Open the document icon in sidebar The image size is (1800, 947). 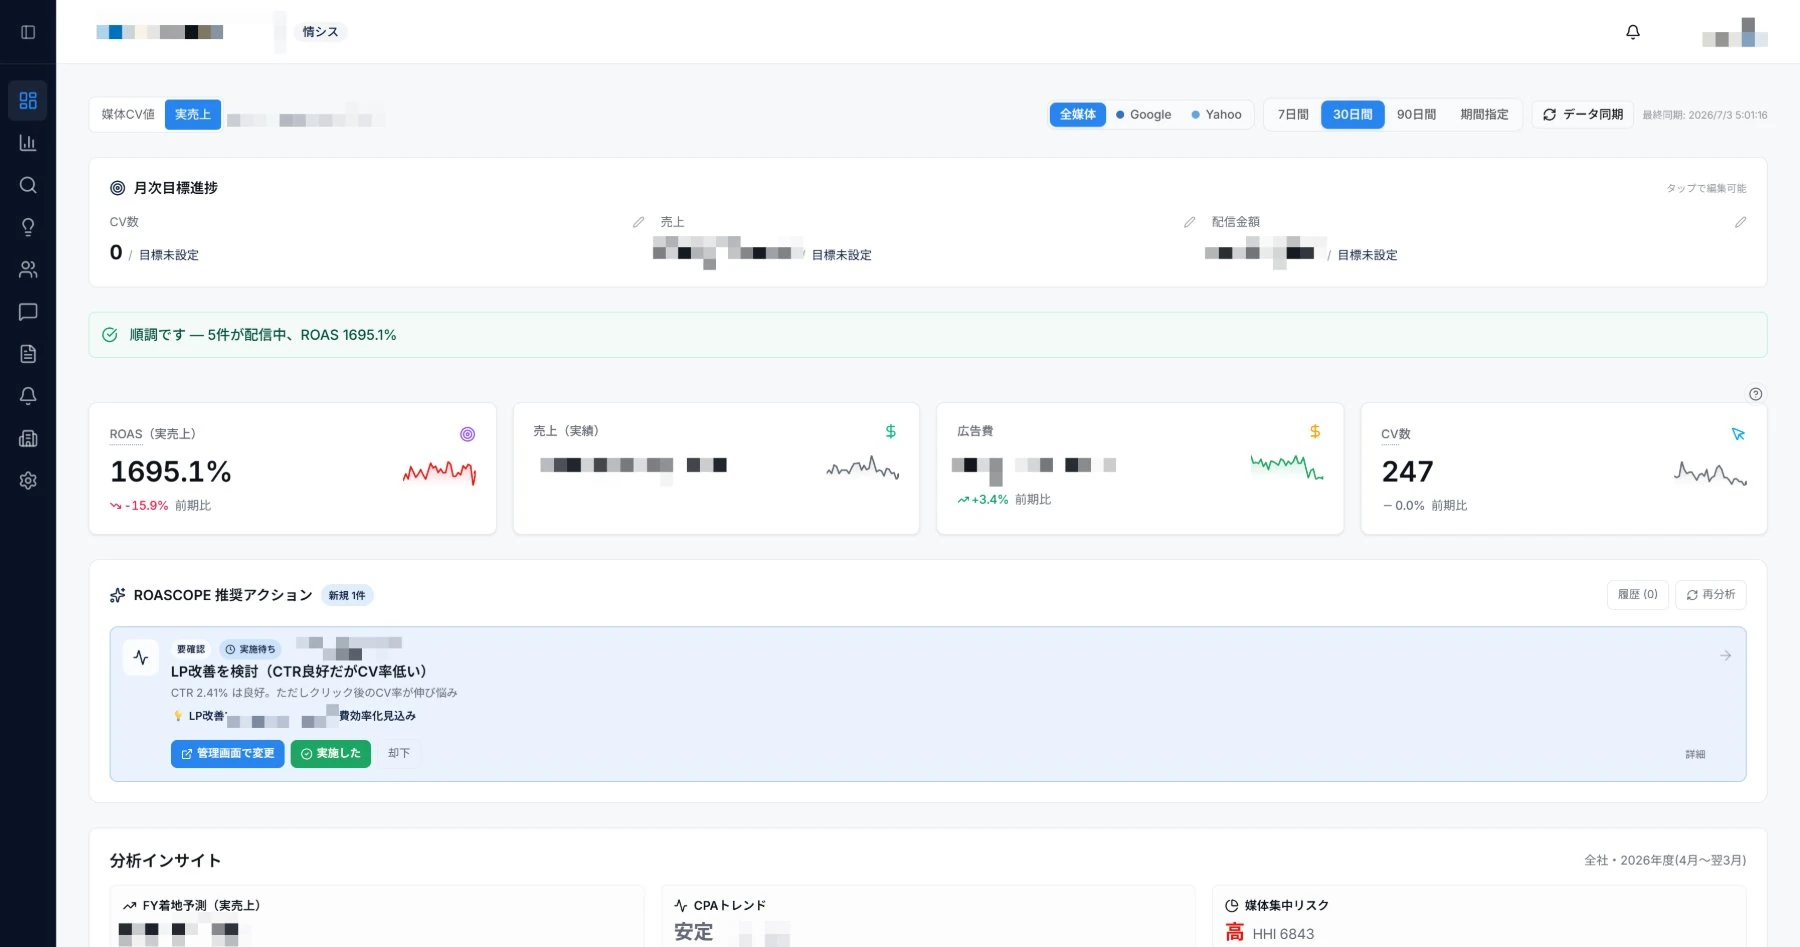pos(28,354)
